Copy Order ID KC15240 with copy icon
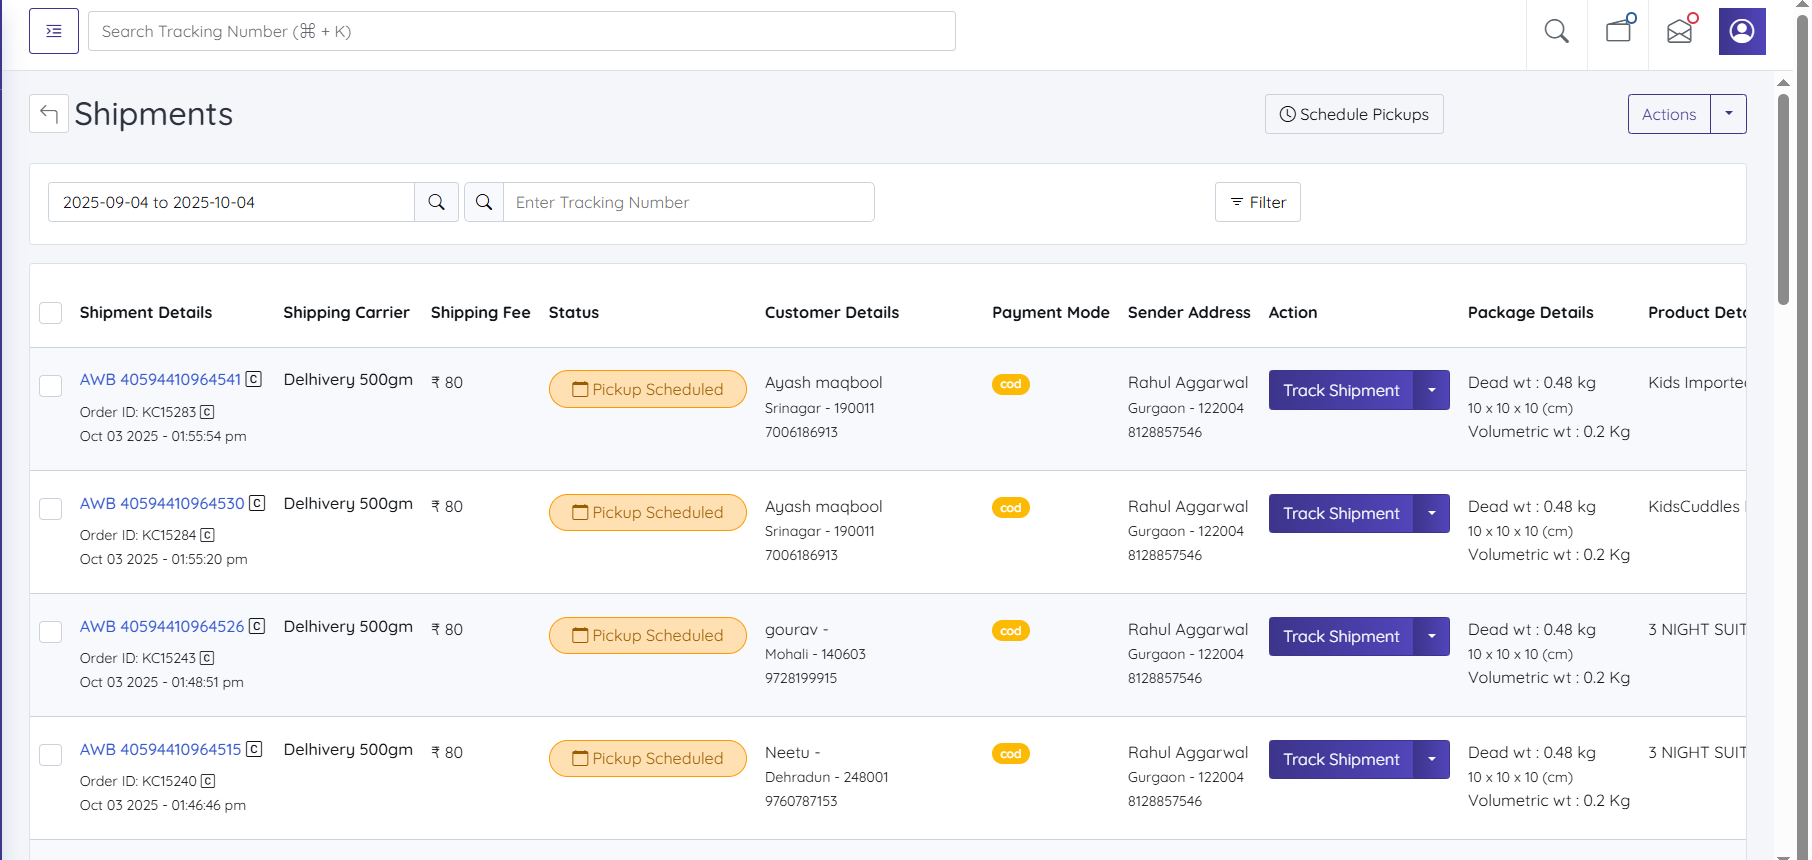The height and width of the screenshot is (860, 1812). [x=208, y=781]
